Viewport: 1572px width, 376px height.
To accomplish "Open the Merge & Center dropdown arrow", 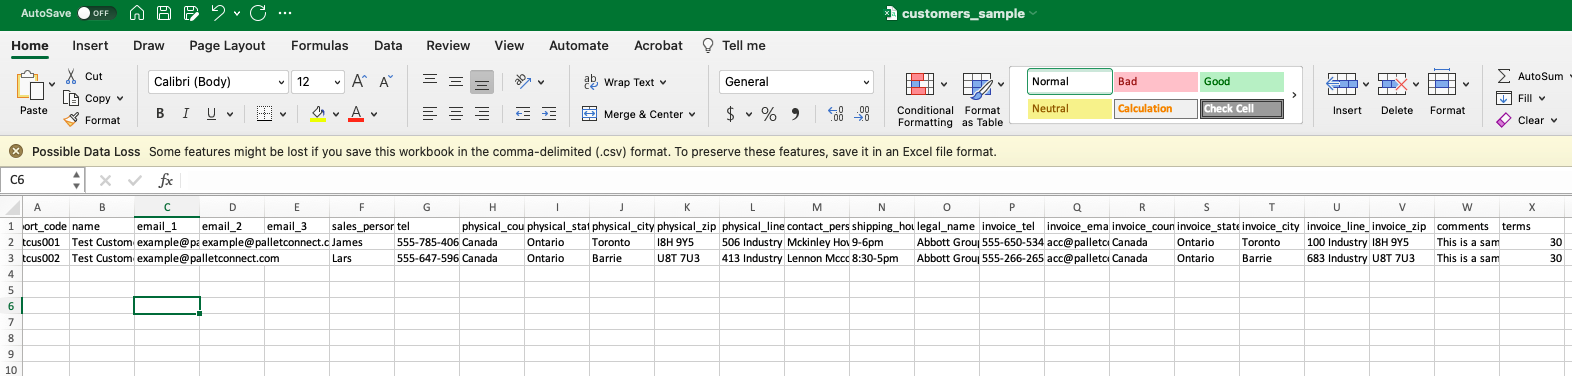I will pyautogui.click(x=692, y=114).
